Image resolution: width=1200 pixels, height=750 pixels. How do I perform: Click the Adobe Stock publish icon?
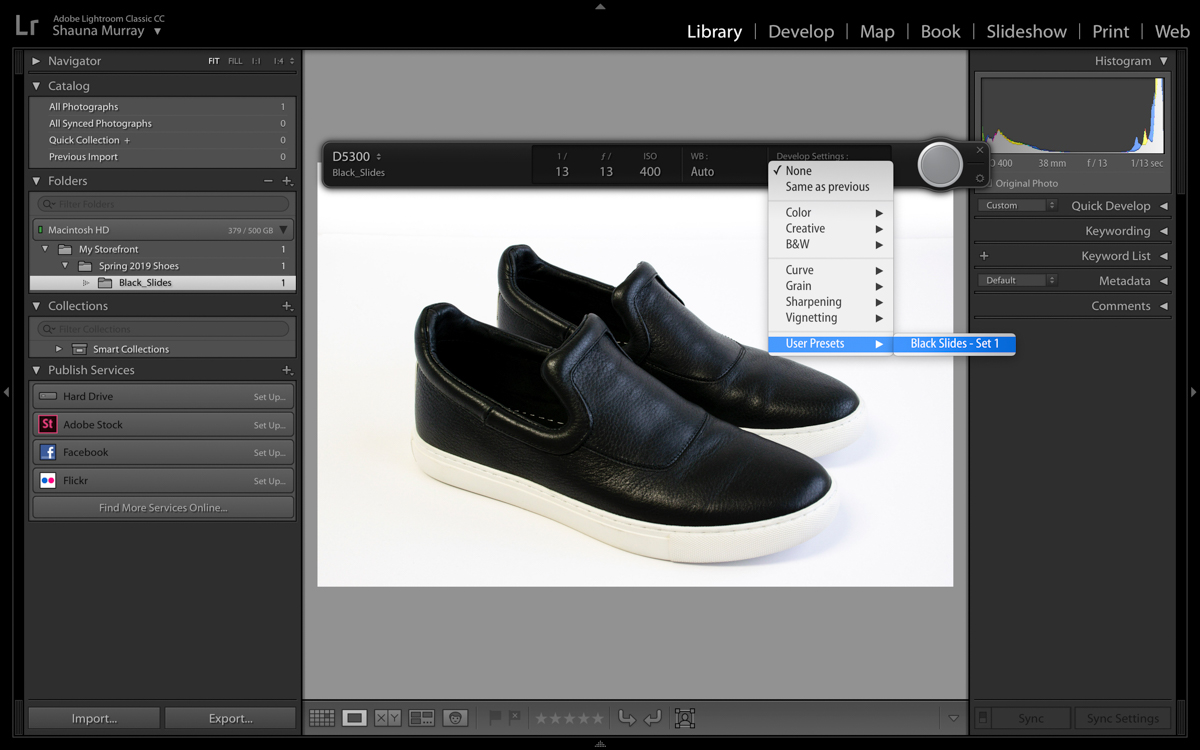[x=47, y=424]
